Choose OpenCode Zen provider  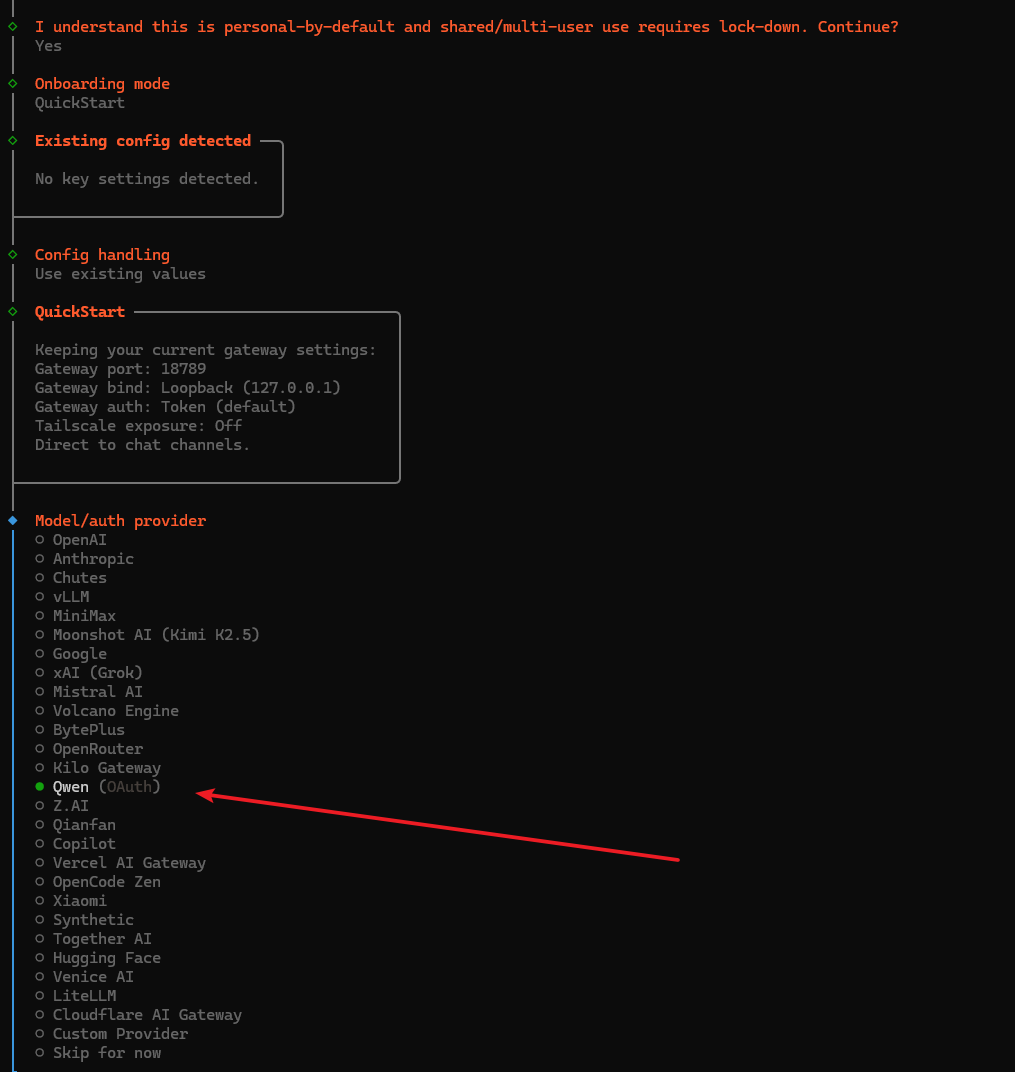point(98,882)
